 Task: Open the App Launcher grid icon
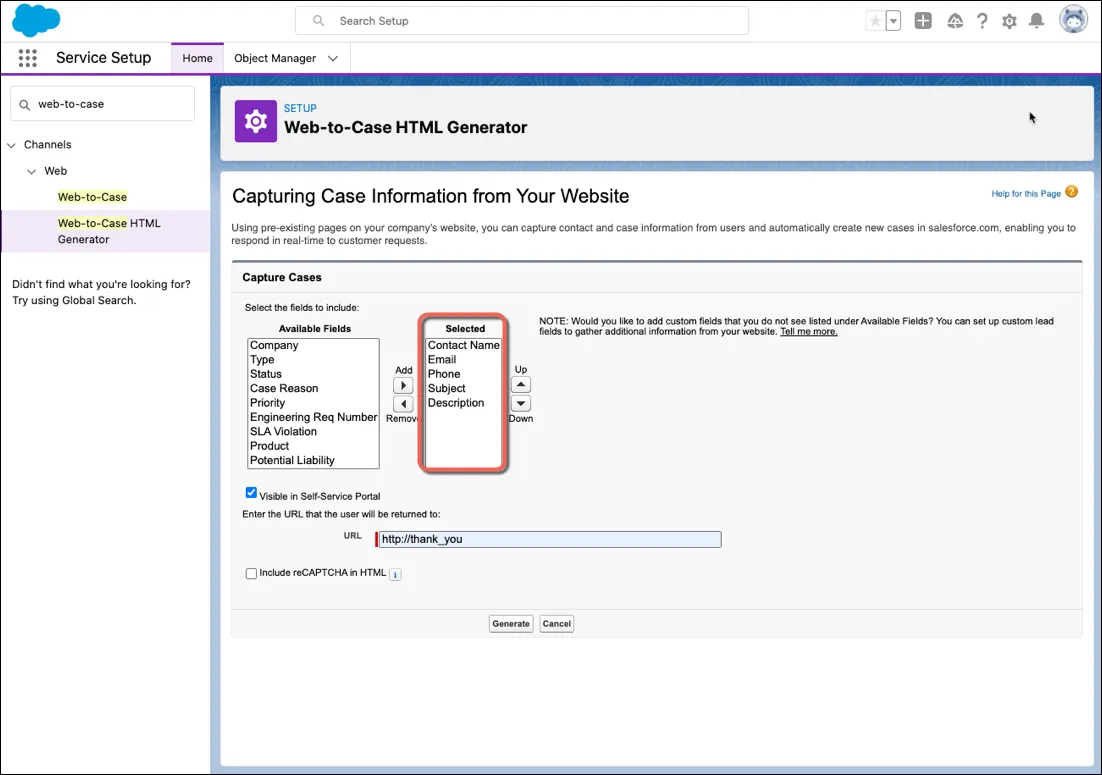[27, 58]
